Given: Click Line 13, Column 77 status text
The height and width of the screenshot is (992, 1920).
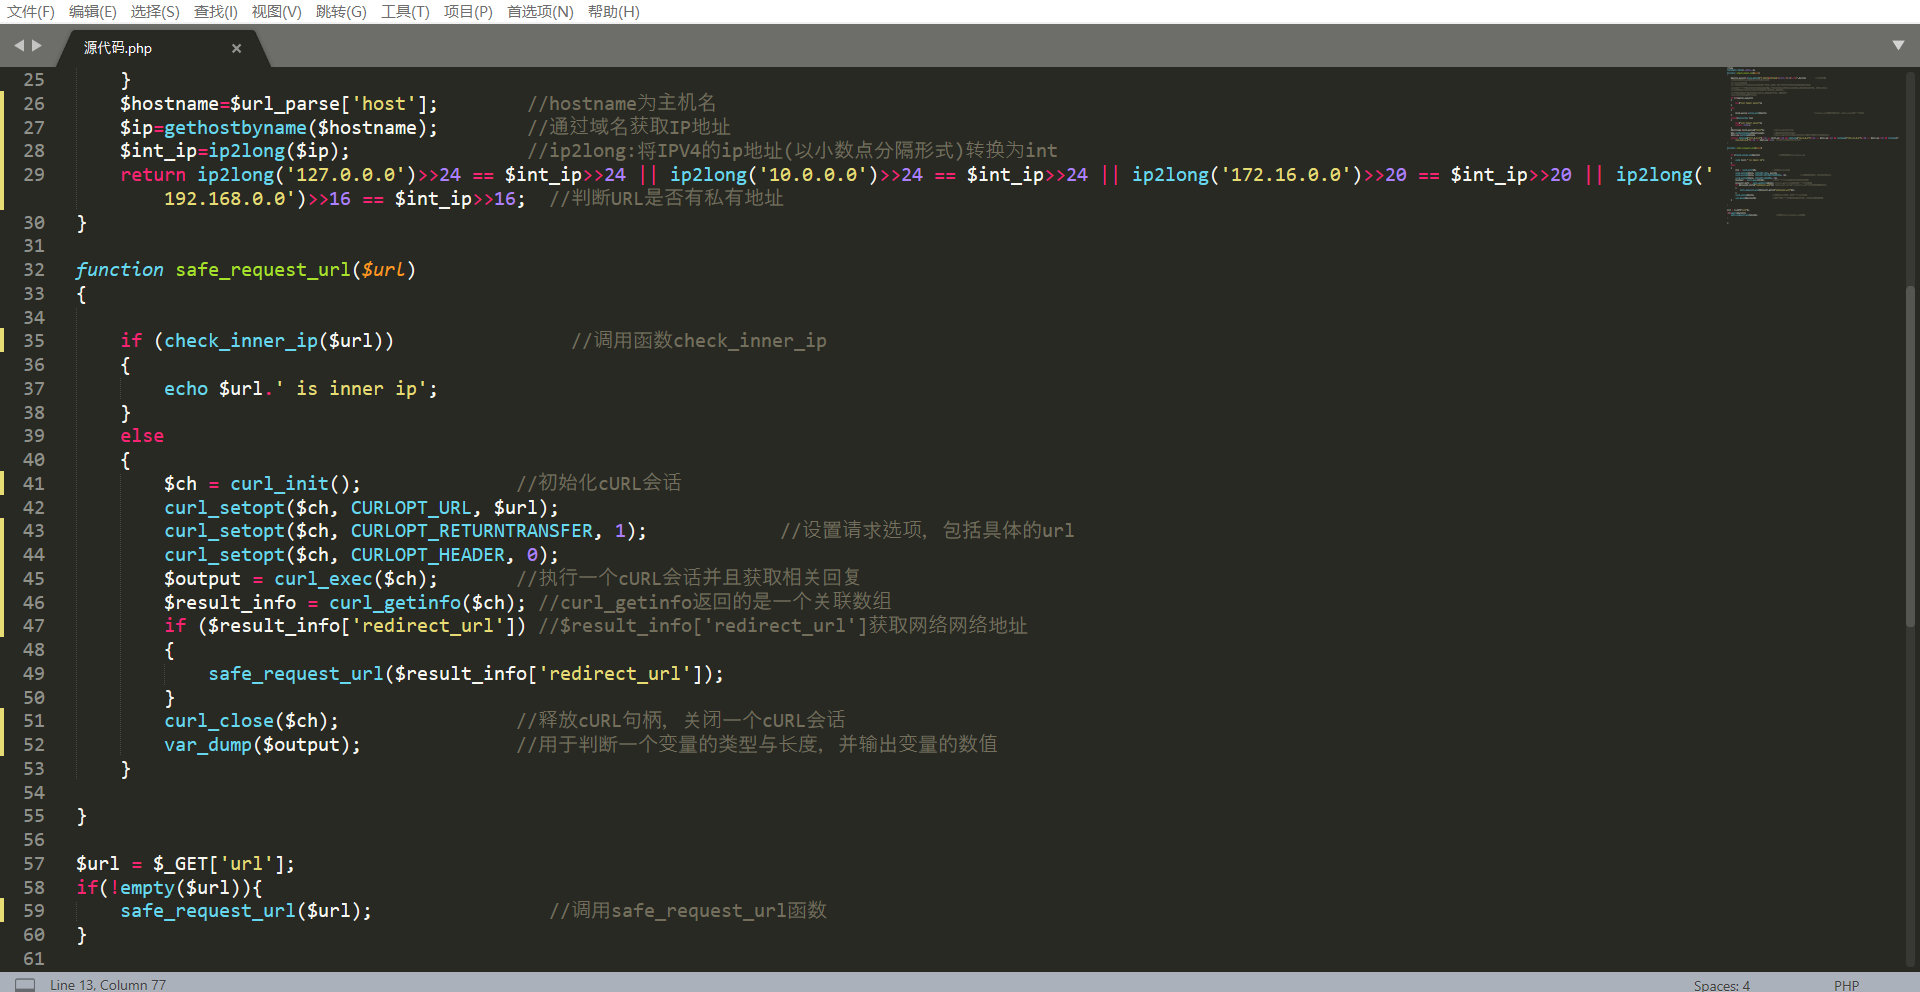Looking at the screenshot, I should pos(108,985).
